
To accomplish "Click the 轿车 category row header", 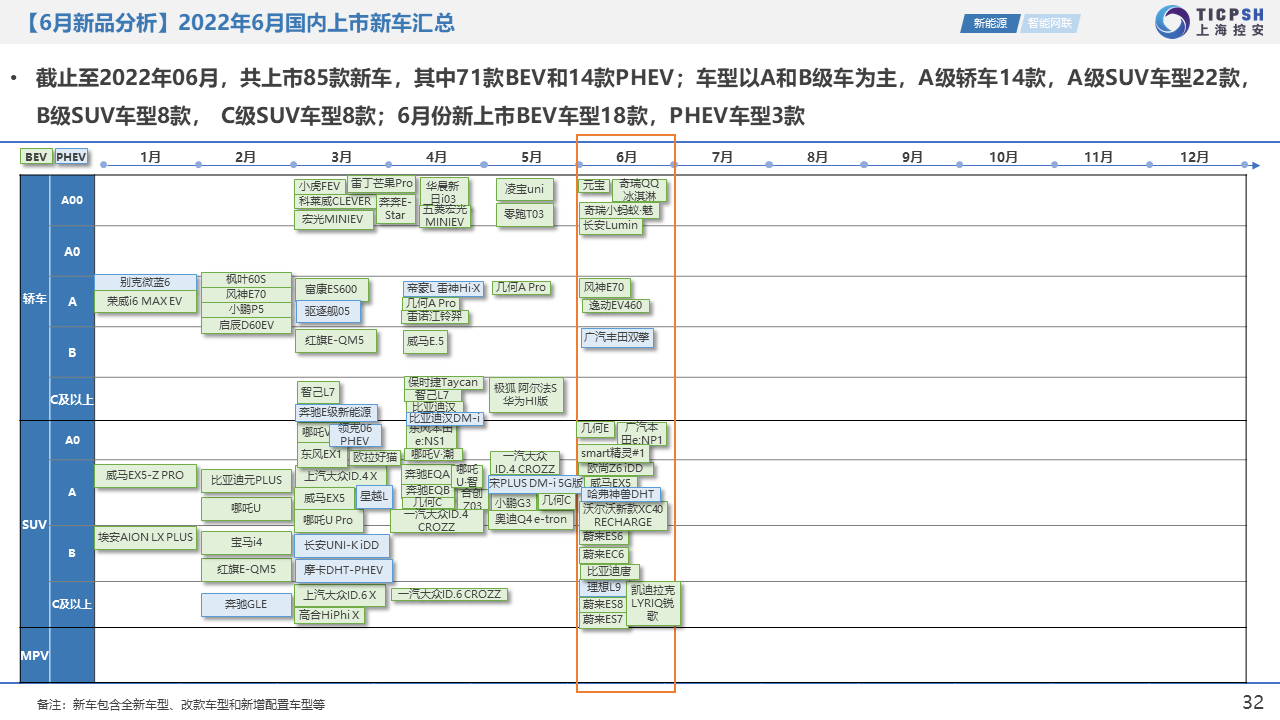I will click(x=34, y=299).
